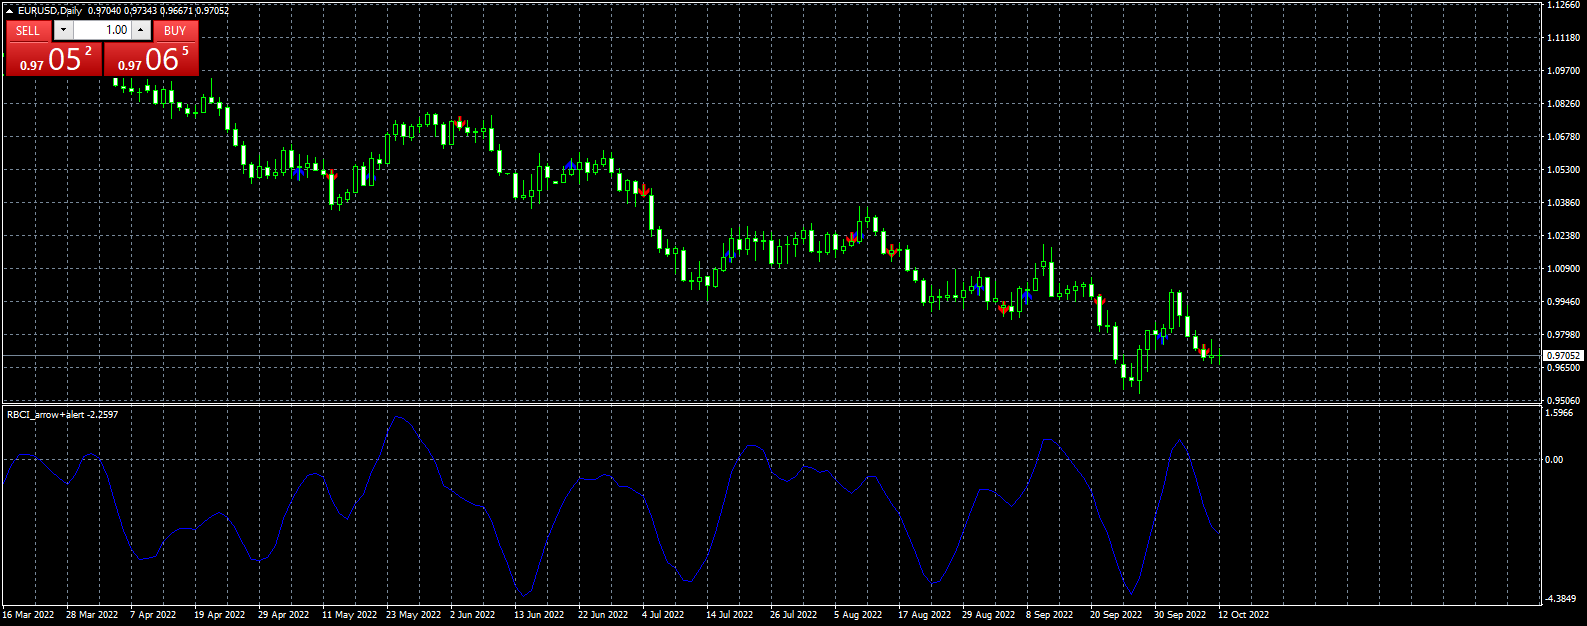Select the 1.00 volume input field

pos(102,30)
